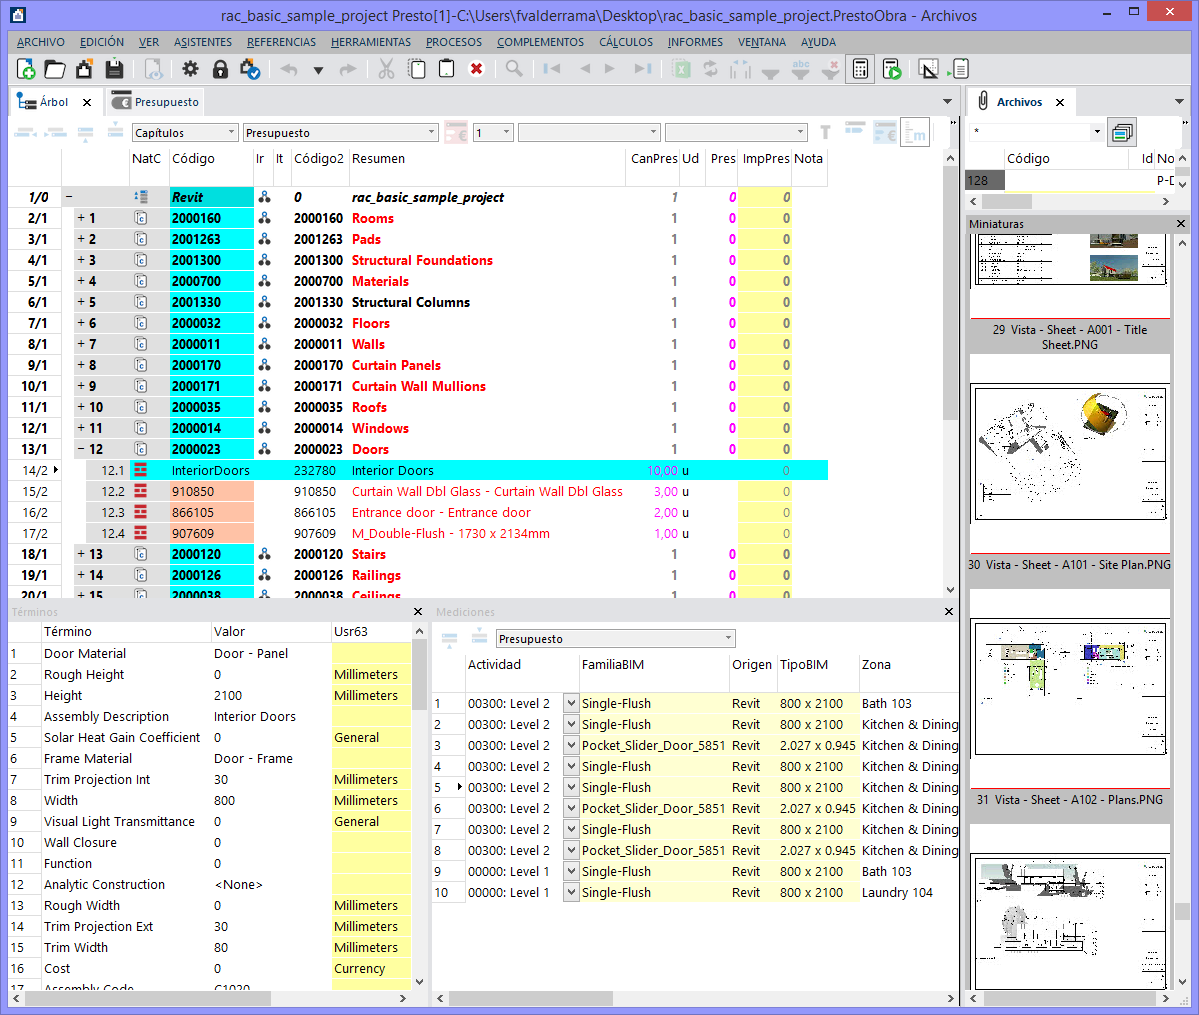Viewport: 1199px width, 1015px height.
Task: Expand the Rooms chapter row
Action: click(x=81, y=218)
